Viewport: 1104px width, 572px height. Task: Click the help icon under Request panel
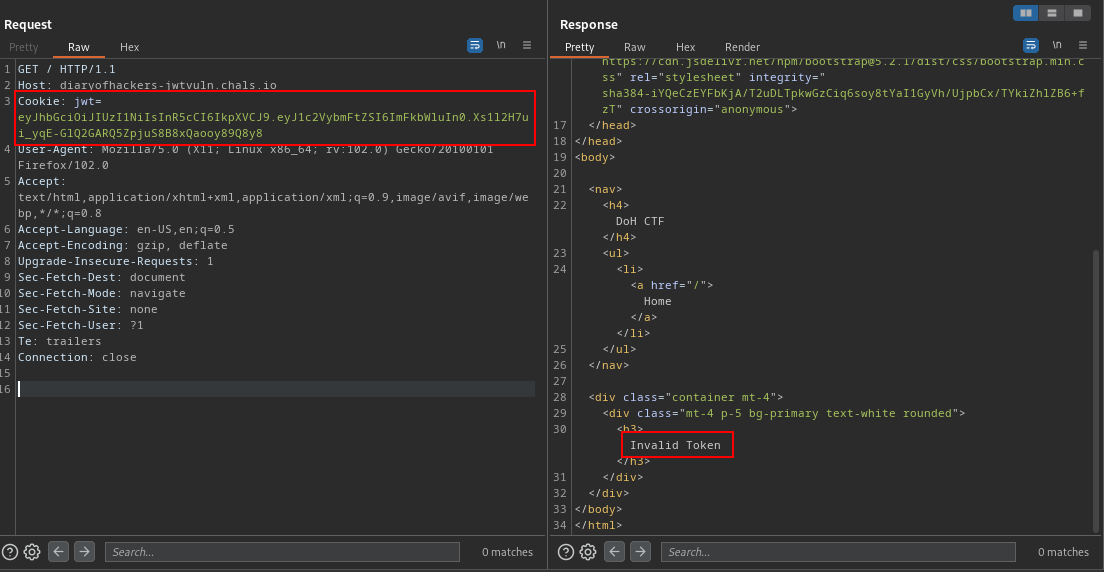click(11, 552)
